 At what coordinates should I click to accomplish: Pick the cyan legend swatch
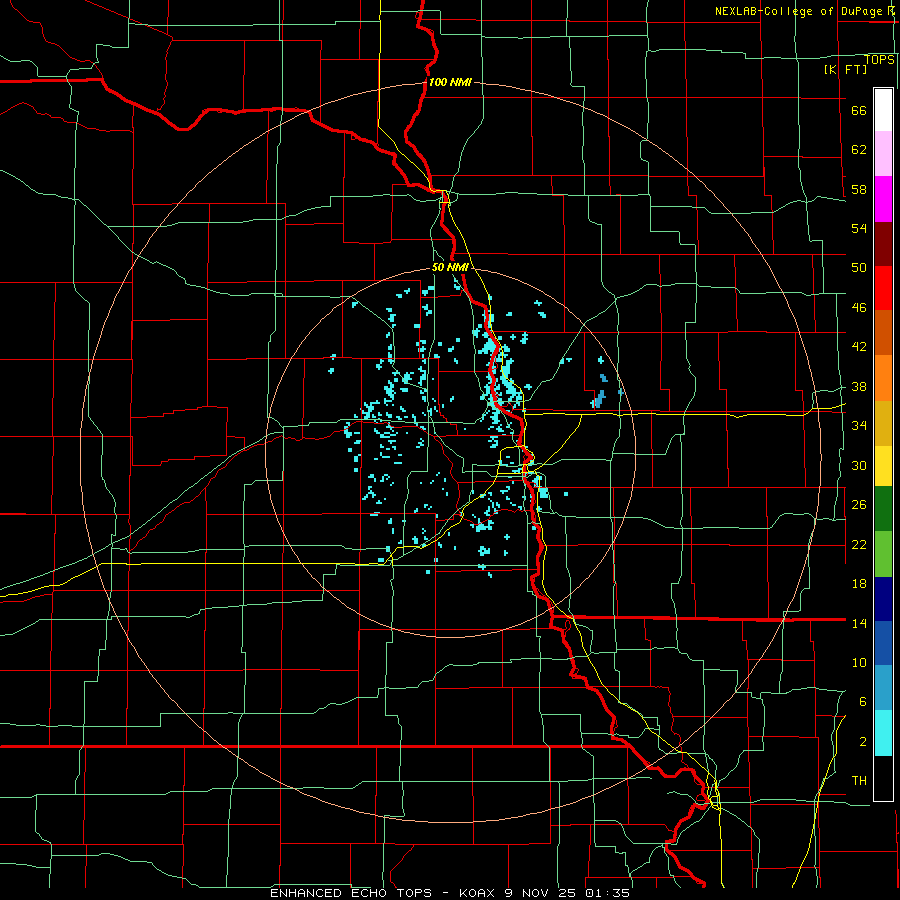coord(883,733)
